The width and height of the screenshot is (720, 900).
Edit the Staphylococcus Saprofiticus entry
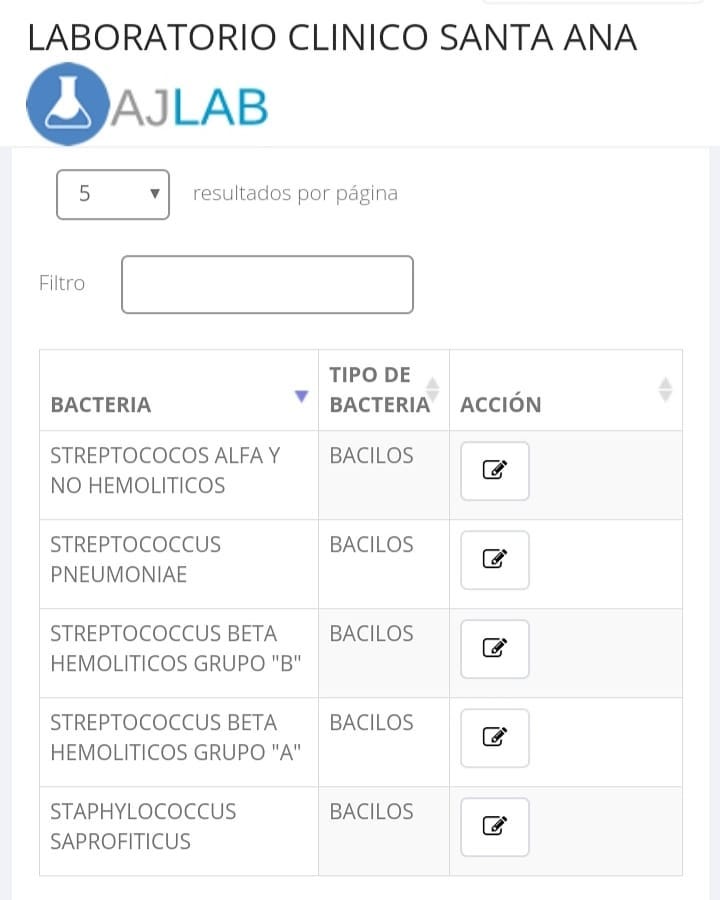(x=494, y=827)
